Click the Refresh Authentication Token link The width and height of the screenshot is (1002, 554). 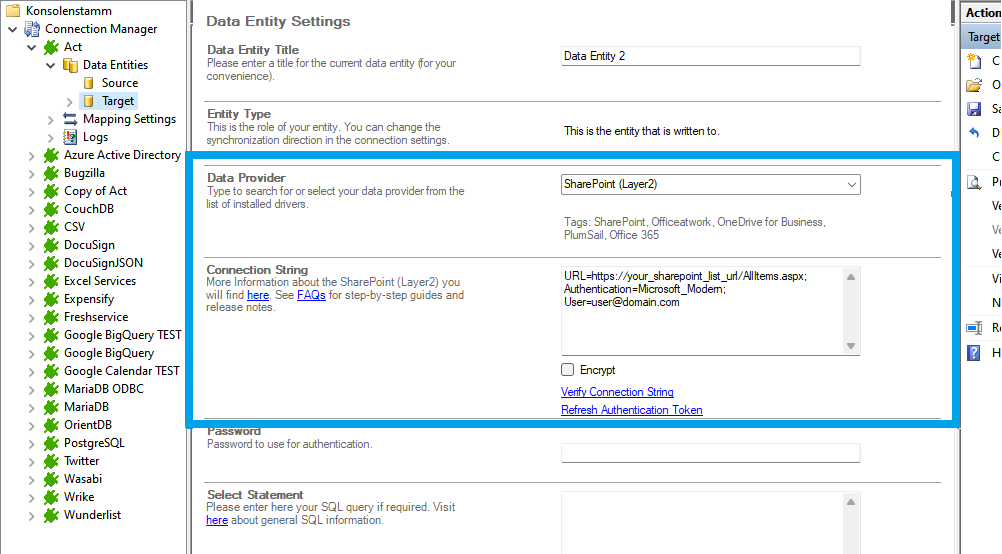tap(632, 410)
